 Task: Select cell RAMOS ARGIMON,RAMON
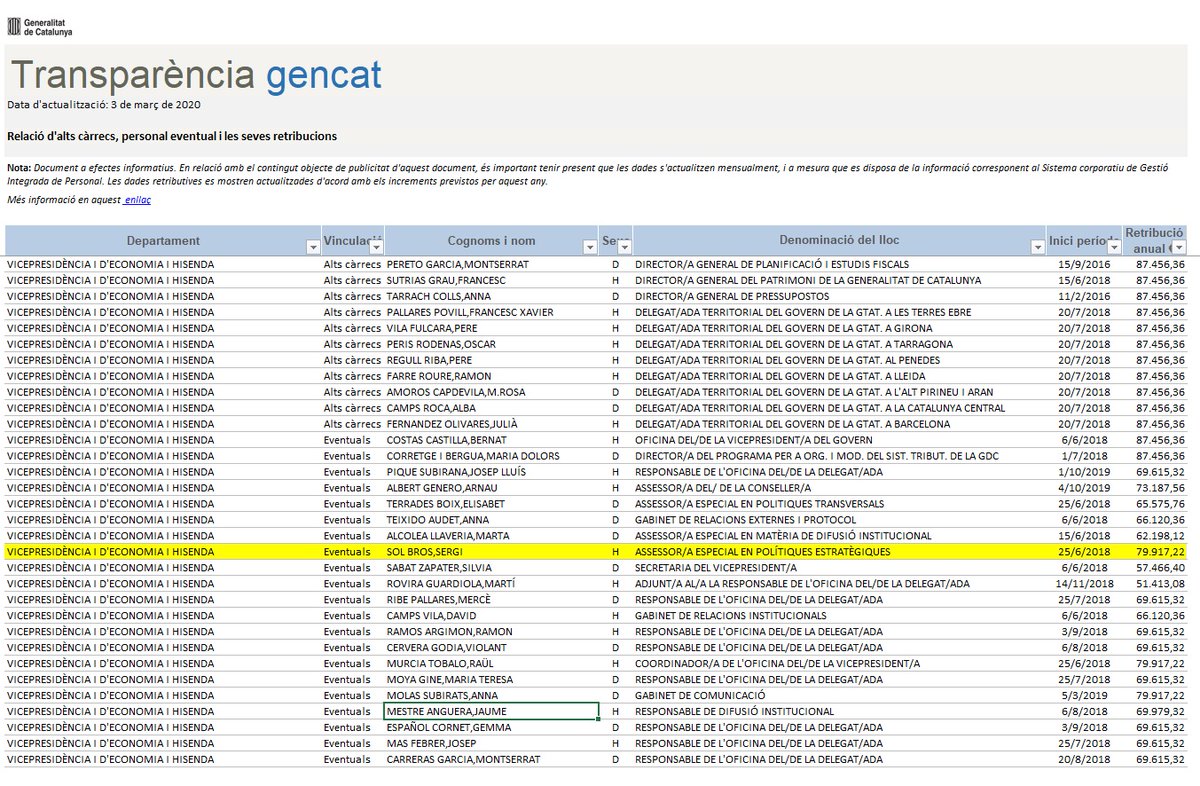(492, 631)
